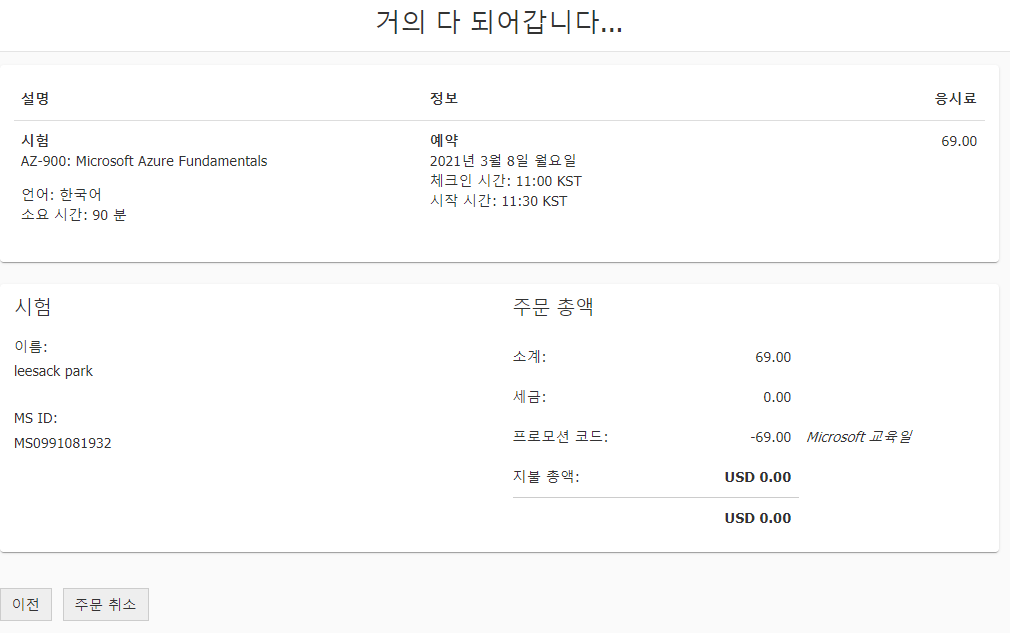This screenshot has height=633, width=1010.
Task: Click the 이름: label
Action: tap(30, 346)
